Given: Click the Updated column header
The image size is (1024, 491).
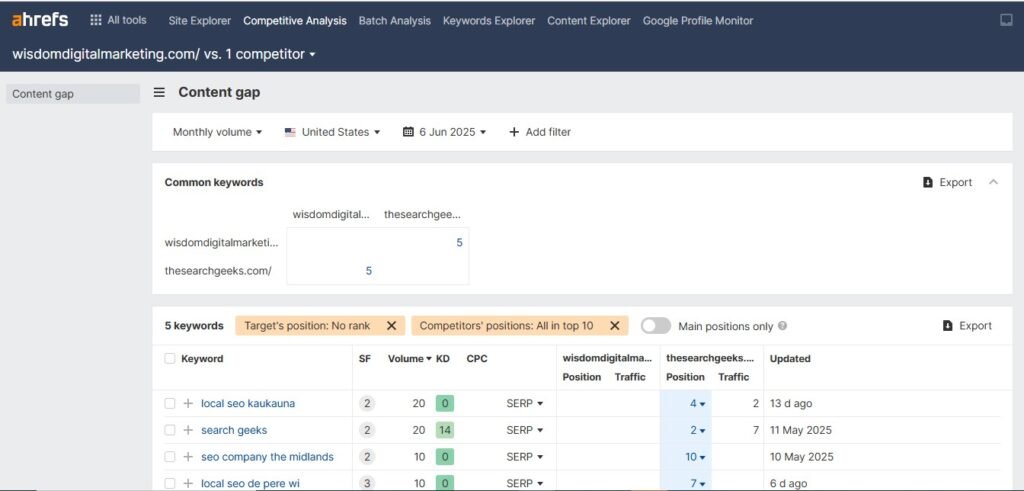Looking at the screenshot, I should (790, 358).
